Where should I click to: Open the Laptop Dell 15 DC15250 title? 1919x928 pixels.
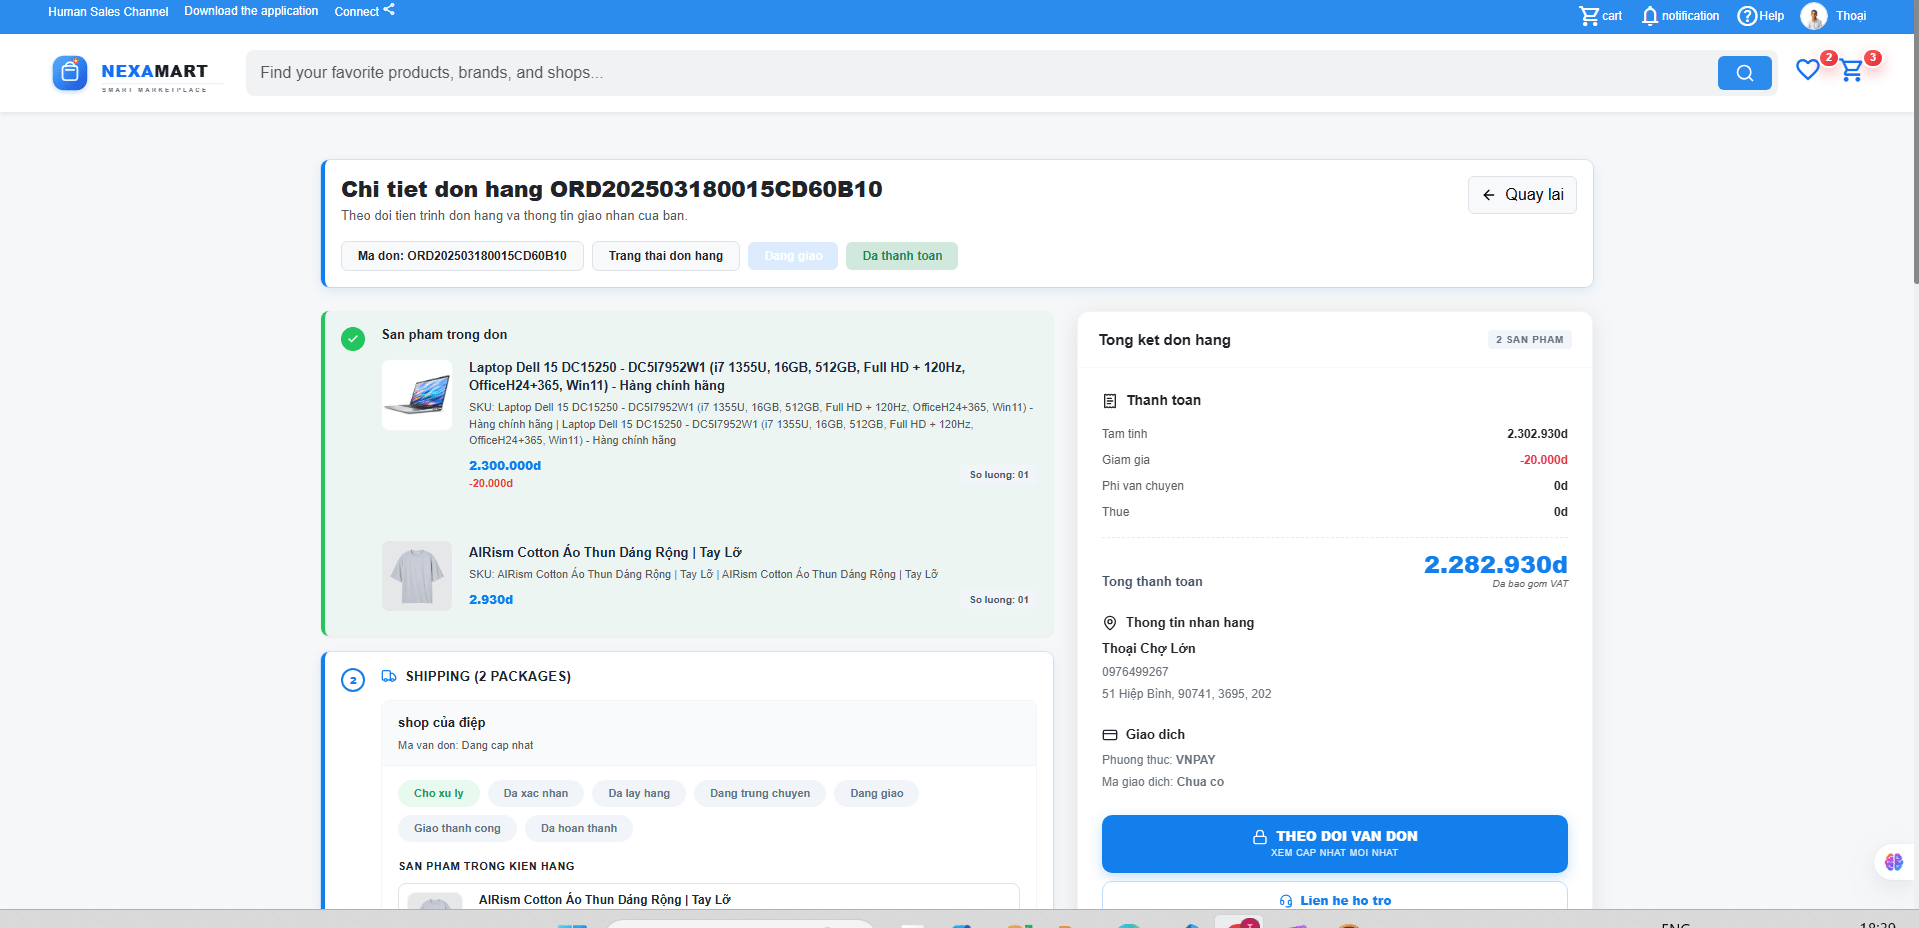(x=717, y=376)
